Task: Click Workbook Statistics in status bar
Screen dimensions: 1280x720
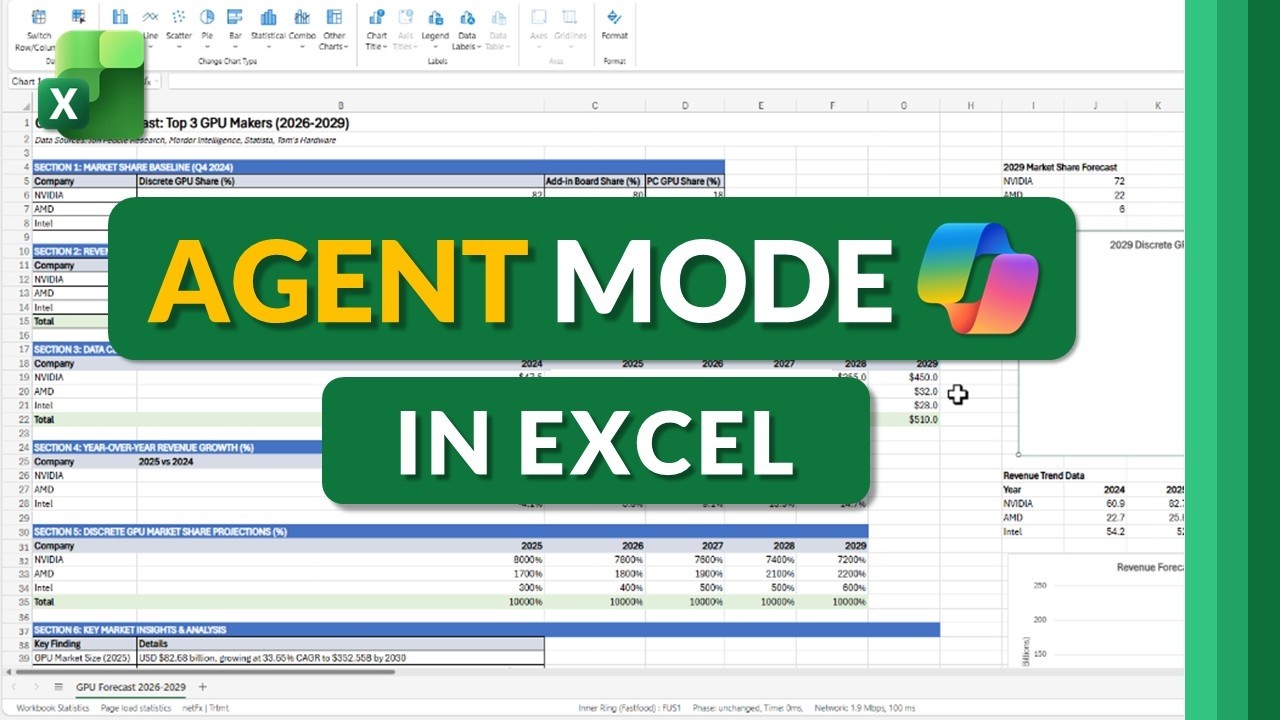Action: (x=53, y=708)
